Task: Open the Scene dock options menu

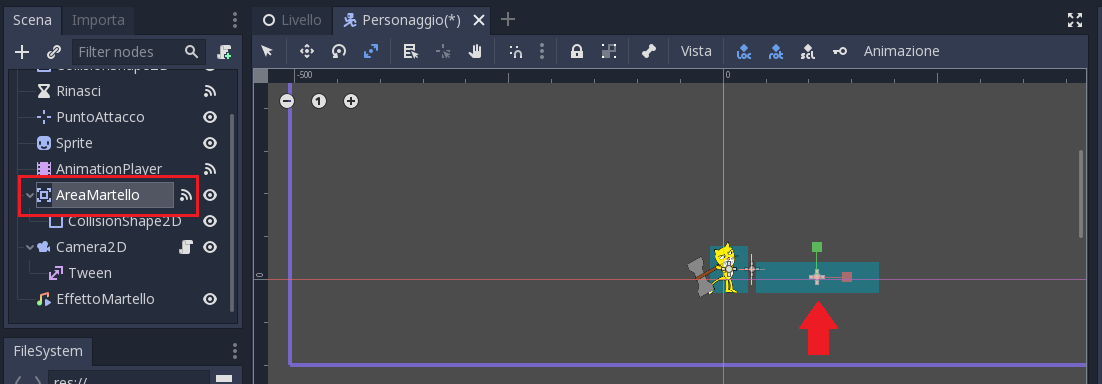Action: click(235, 20)
